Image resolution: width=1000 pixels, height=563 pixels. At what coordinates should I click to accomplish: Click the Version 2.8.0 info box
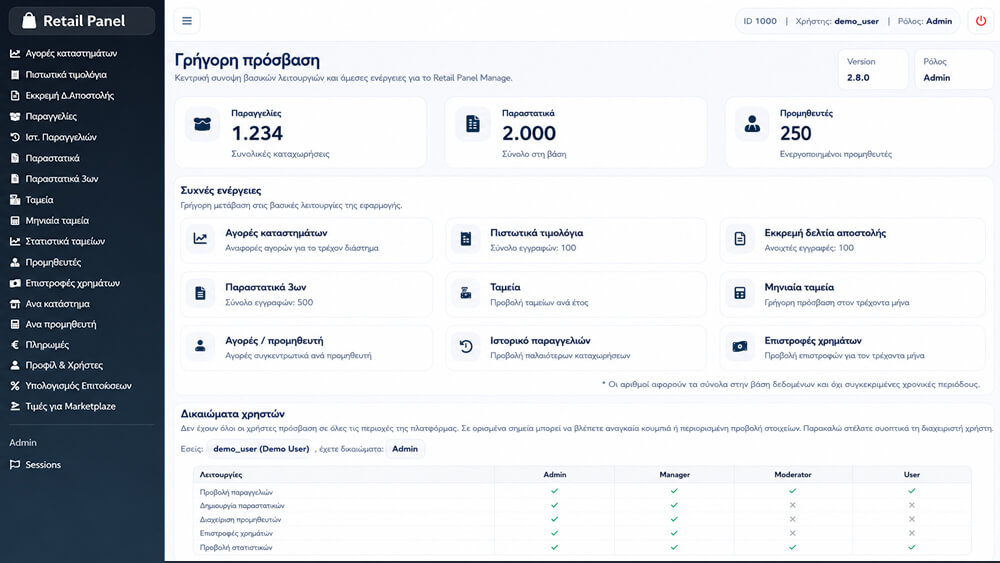(872, 69)
